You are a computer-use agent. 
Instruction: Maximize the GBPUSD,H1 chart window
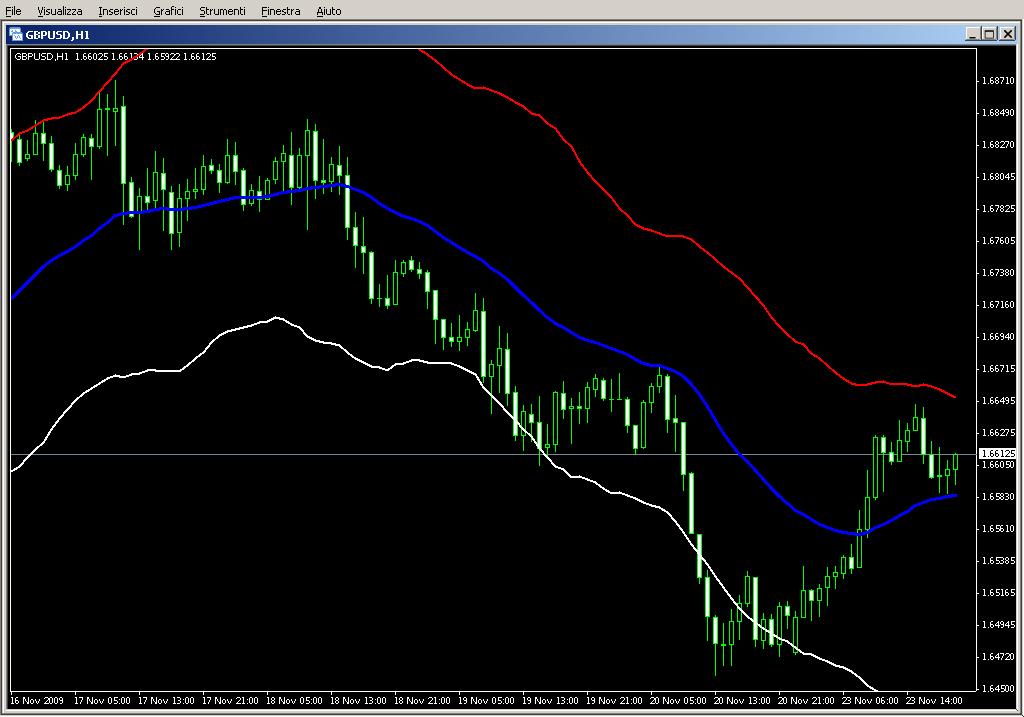989,34
